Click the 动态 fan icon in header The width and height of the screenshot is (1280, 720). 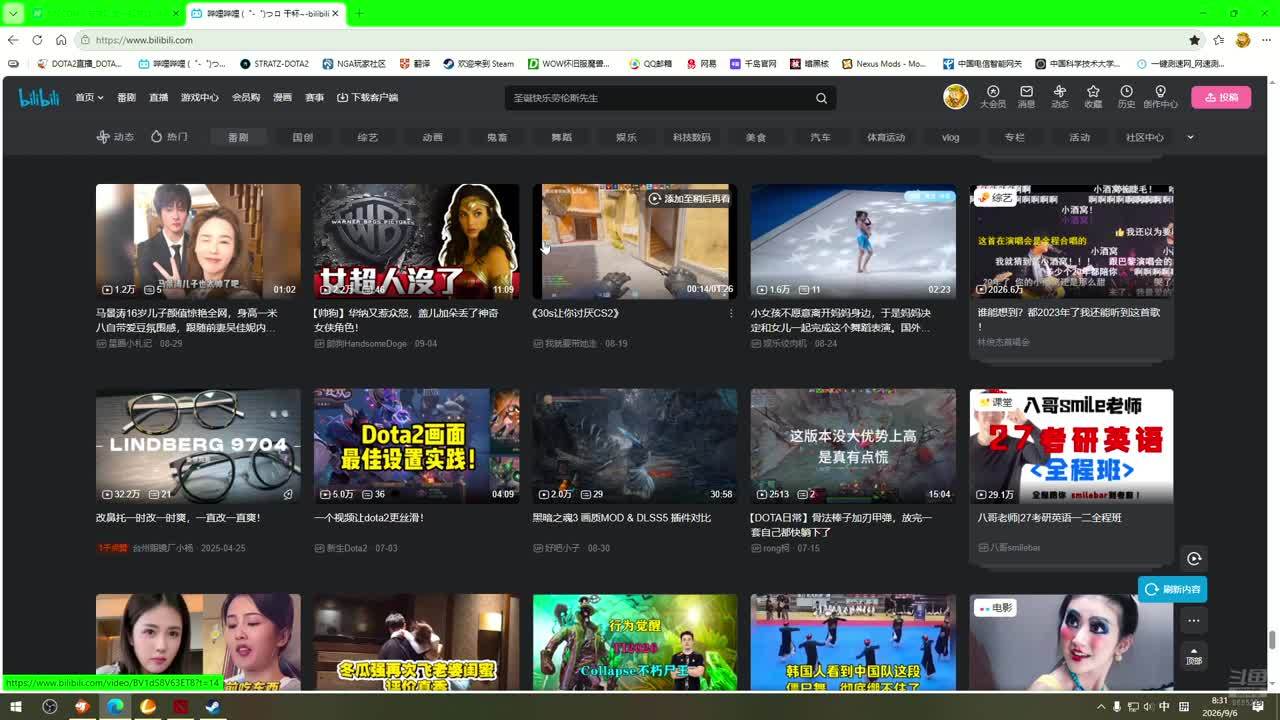coord(1060,91)
